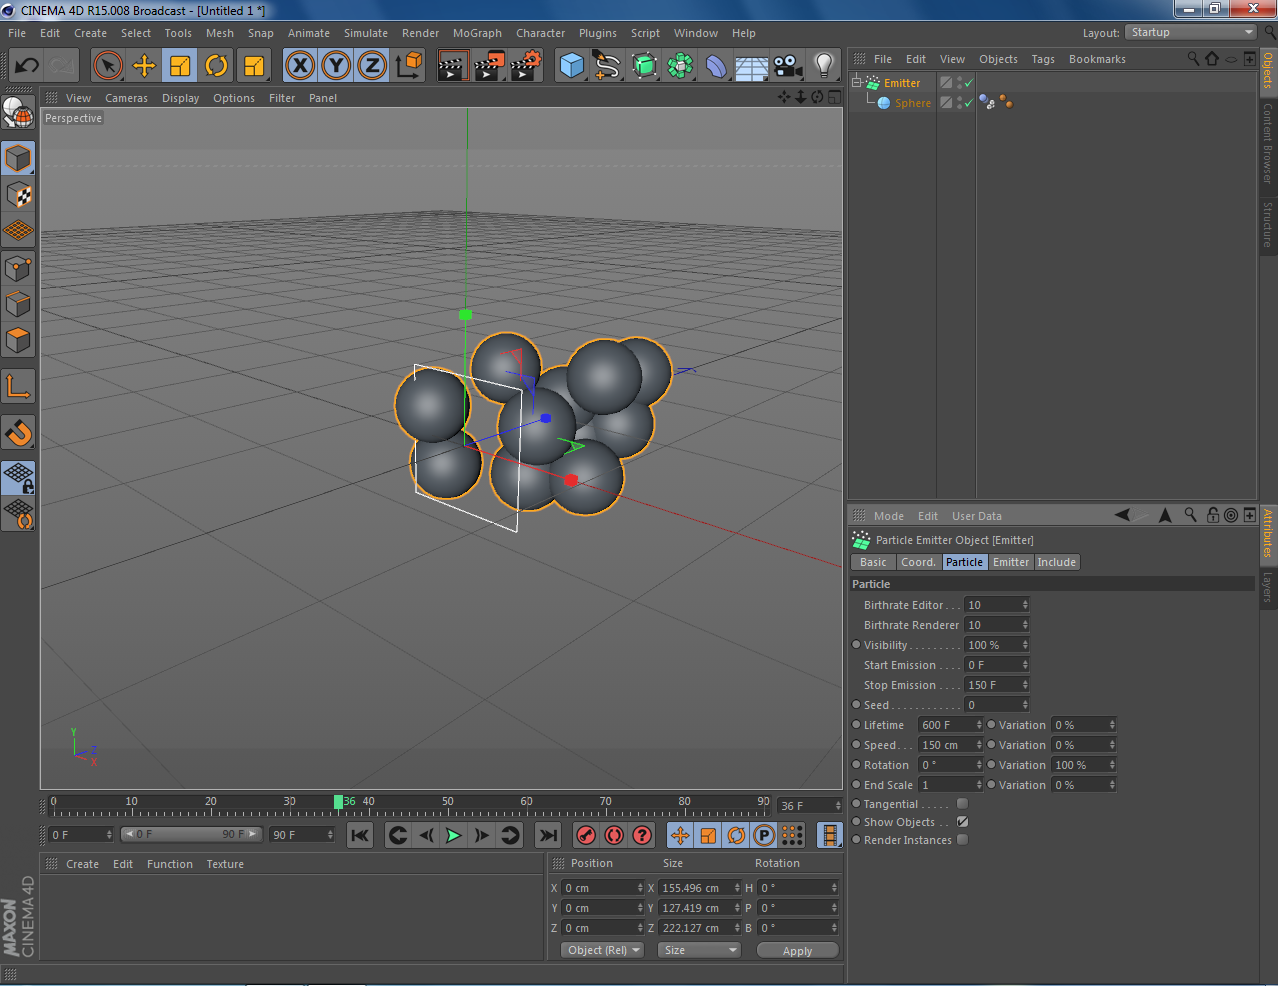Click the green timeline playhead marker
Viewport: 1278px width, 986px height.
pyautogui.click(x=338, y=802)
